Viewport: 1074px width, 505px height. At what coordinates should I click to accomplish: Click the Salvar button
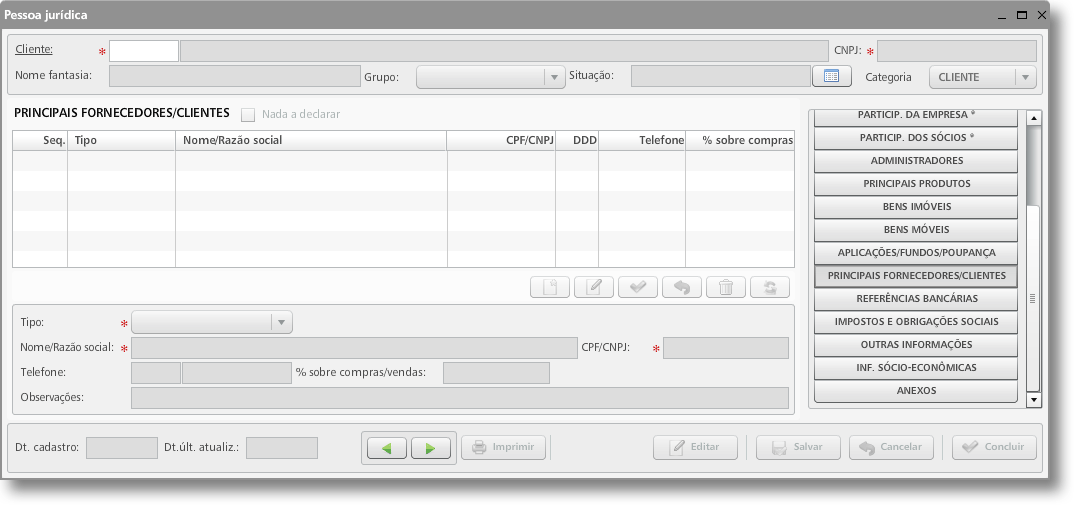point(798,447)
